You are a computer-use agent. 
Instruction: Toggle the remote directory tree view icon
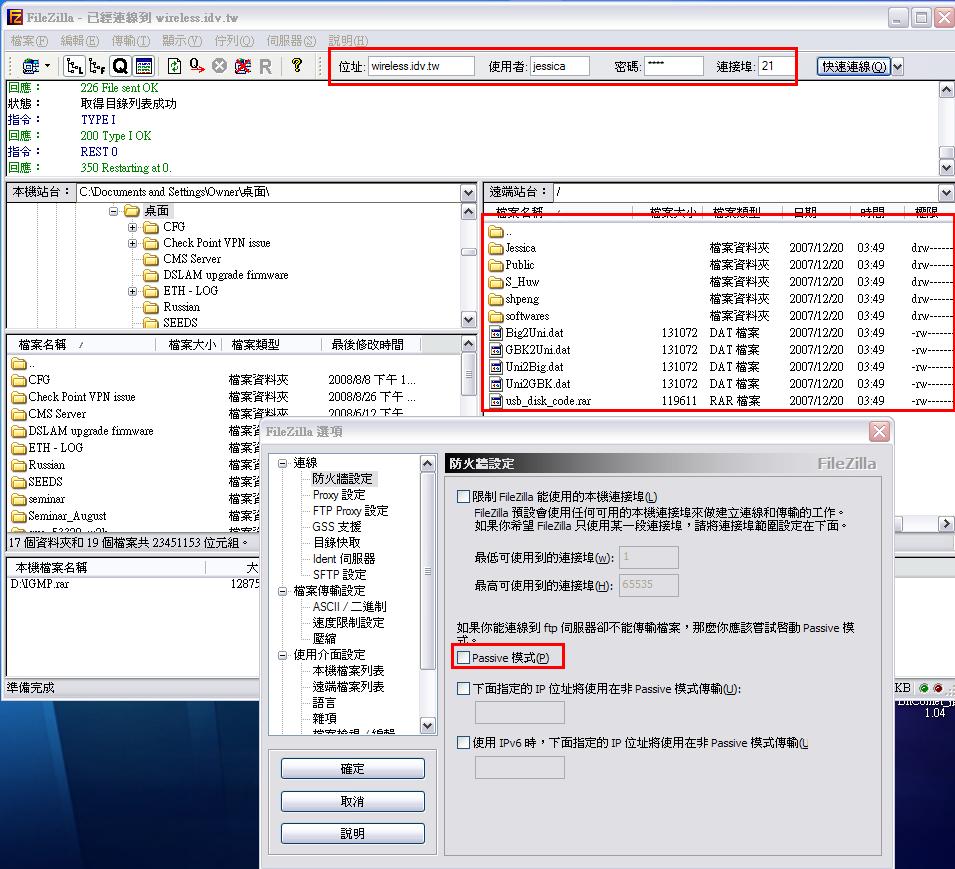tap(96, 66)
